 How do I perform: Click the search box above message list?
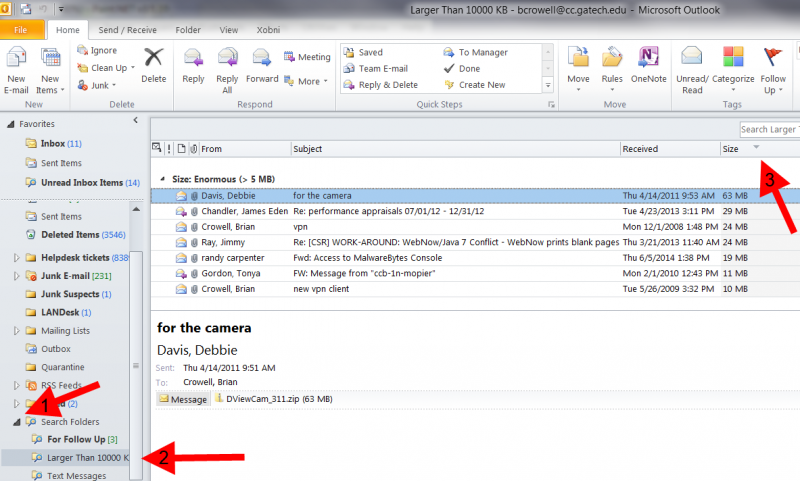point(768,129)
